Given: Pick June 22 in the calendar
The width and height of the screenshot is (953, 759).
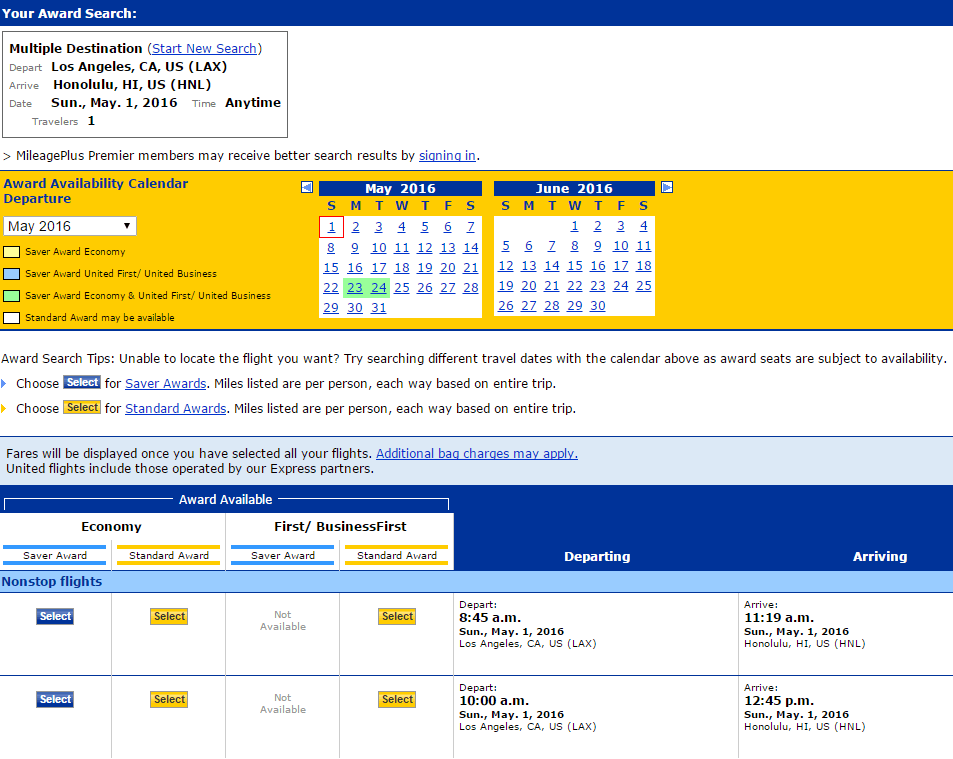Looking at the screenshot, I should tap(574, 286).
